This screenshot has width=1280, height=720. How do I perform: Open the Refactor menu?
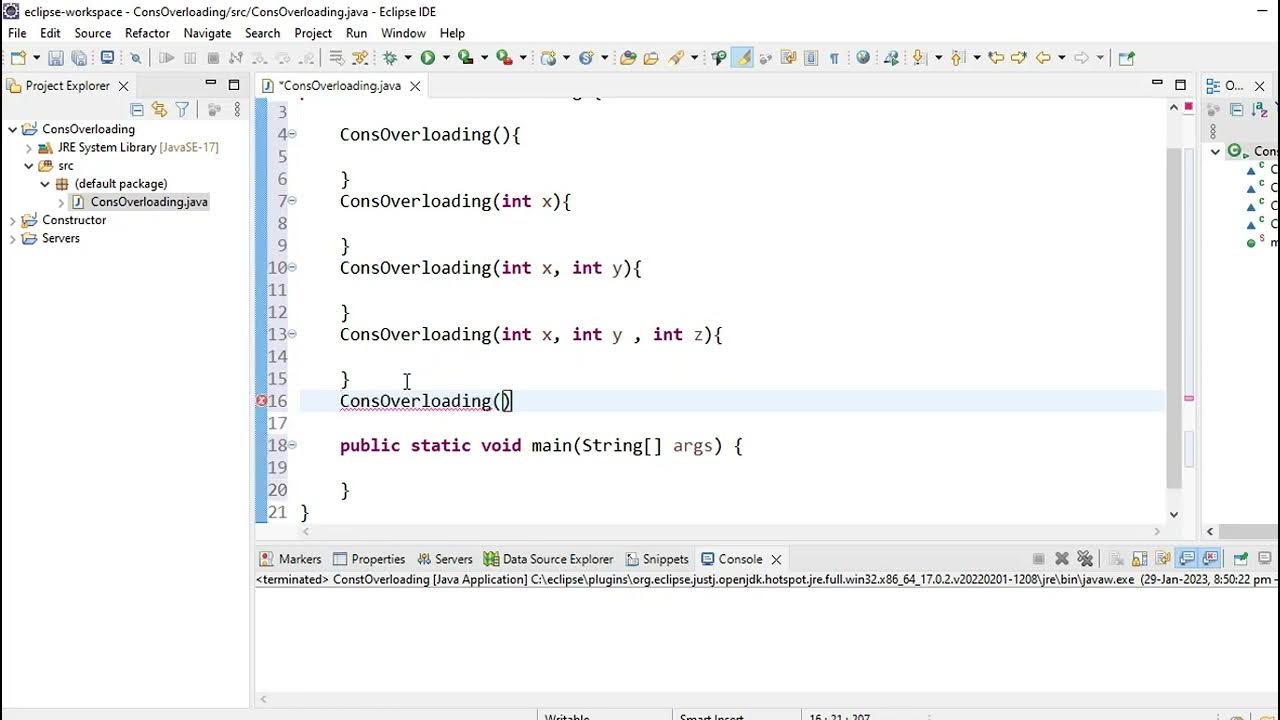click(x=147, y=33)
